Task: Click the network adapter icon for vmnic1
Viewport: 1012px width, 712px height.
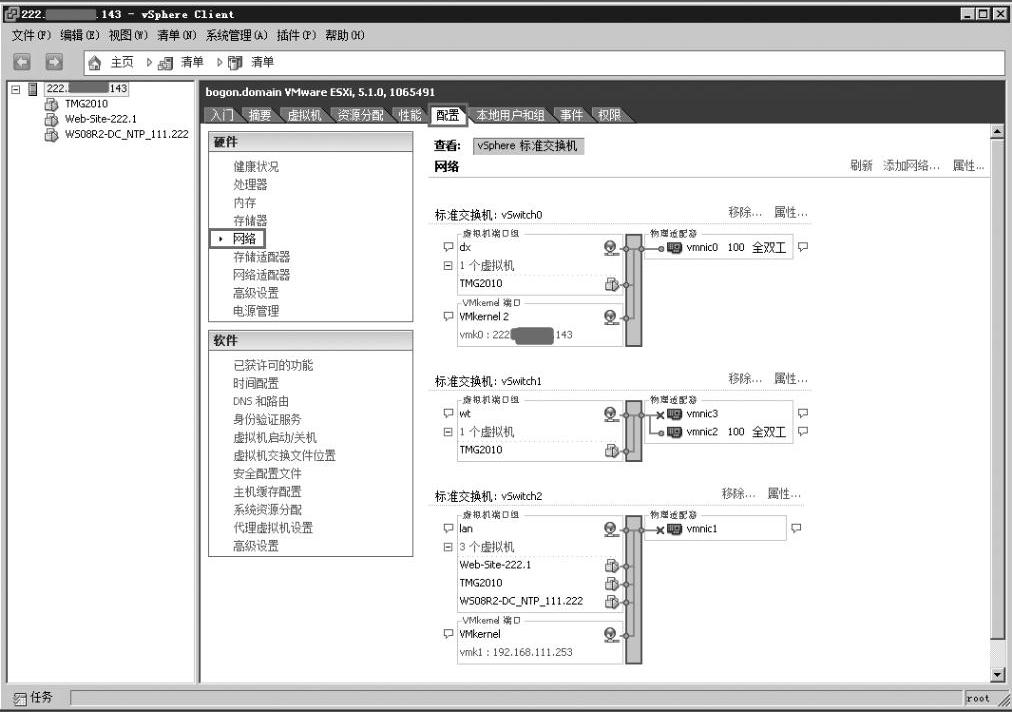Action: click(674, 529)
